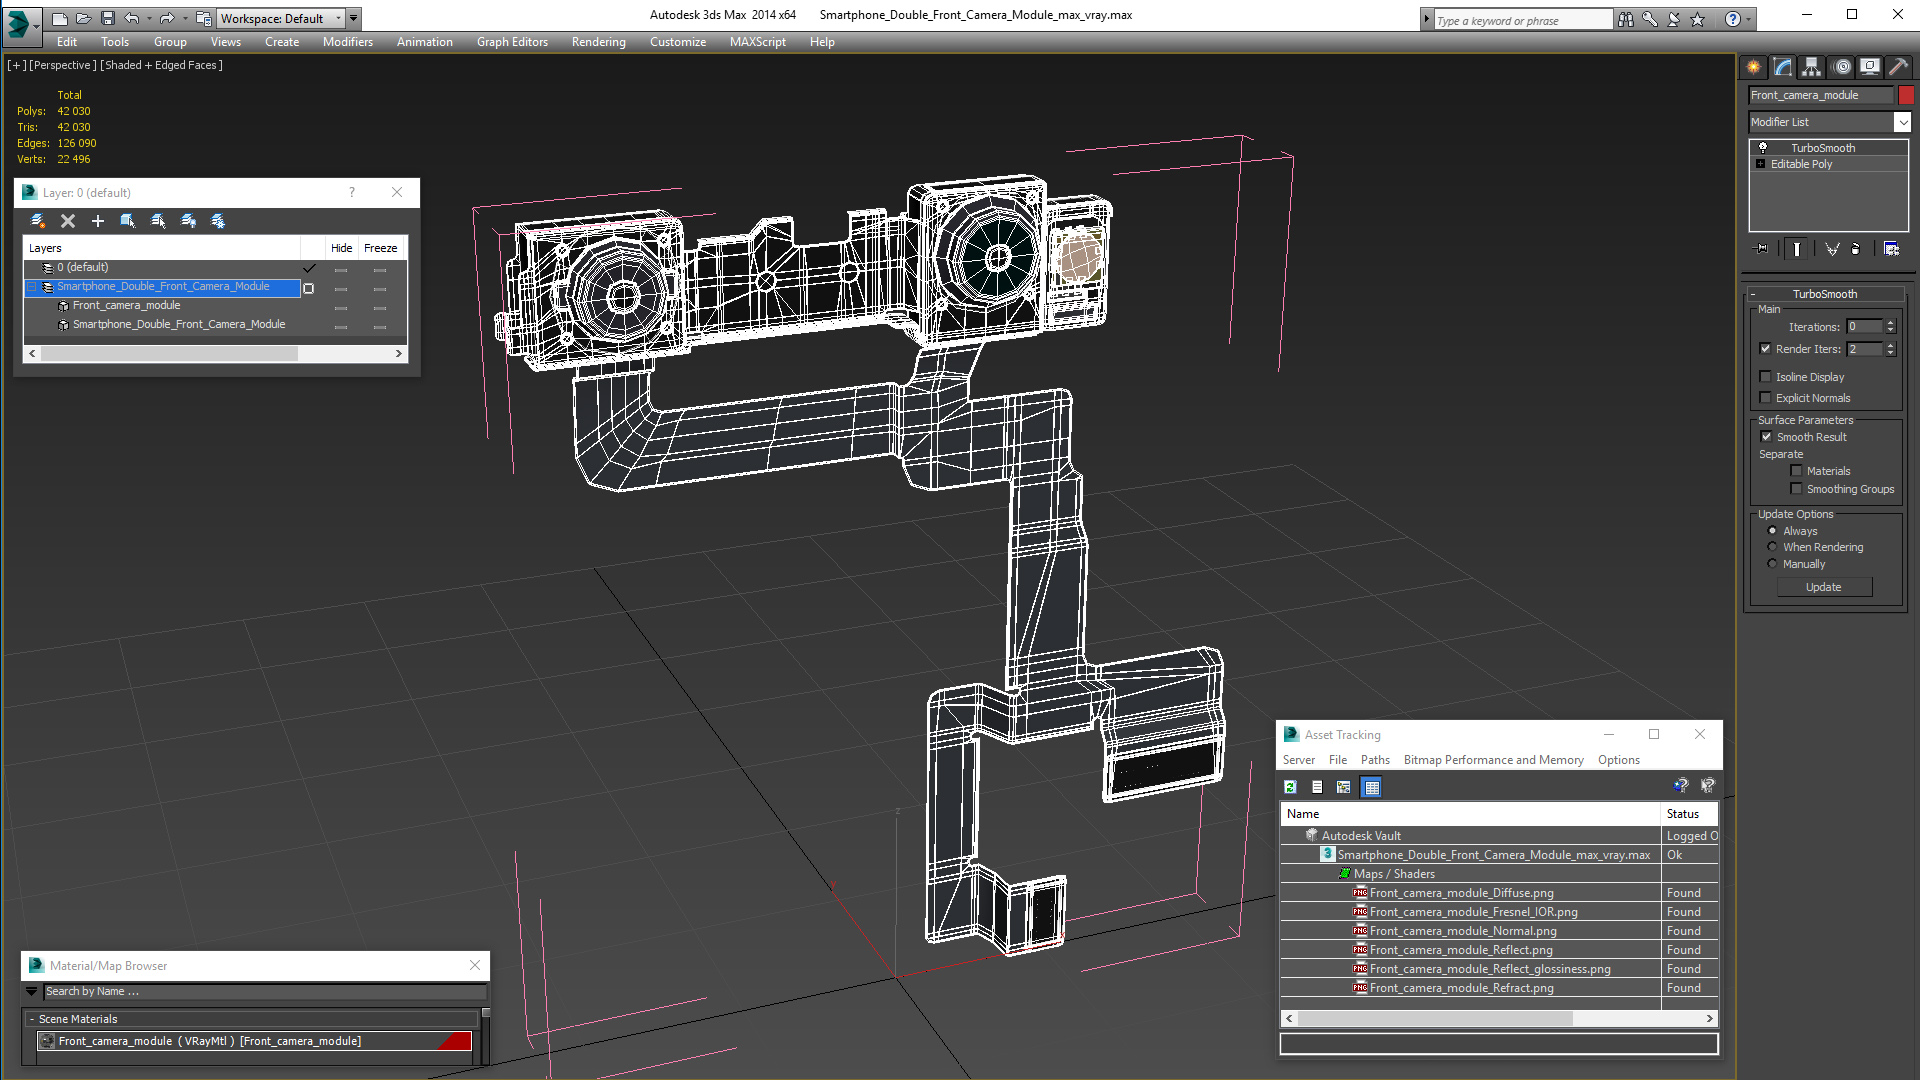Image resolution: width=1920 pixels, height=1080 pixels.
Task: Click the Create New Layer icon
Action: click(x=38, y=221)
